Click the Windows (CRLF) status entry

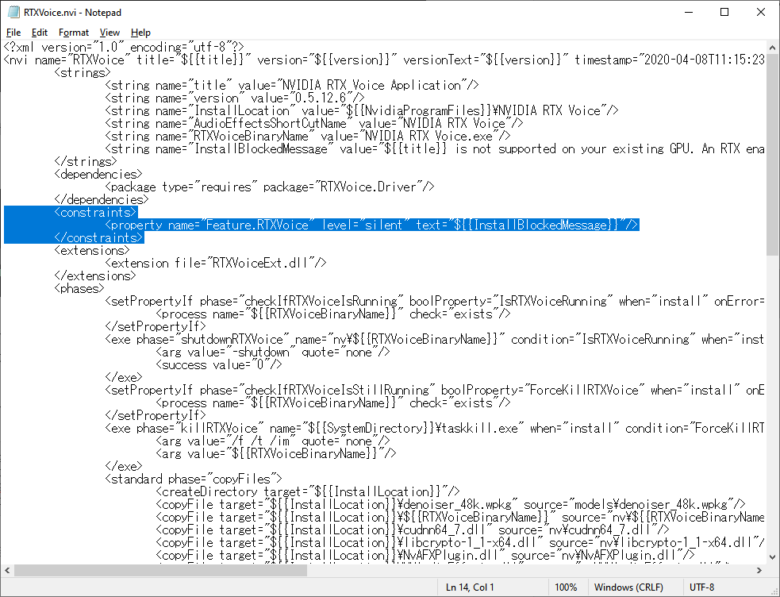(x=628, y=588)
